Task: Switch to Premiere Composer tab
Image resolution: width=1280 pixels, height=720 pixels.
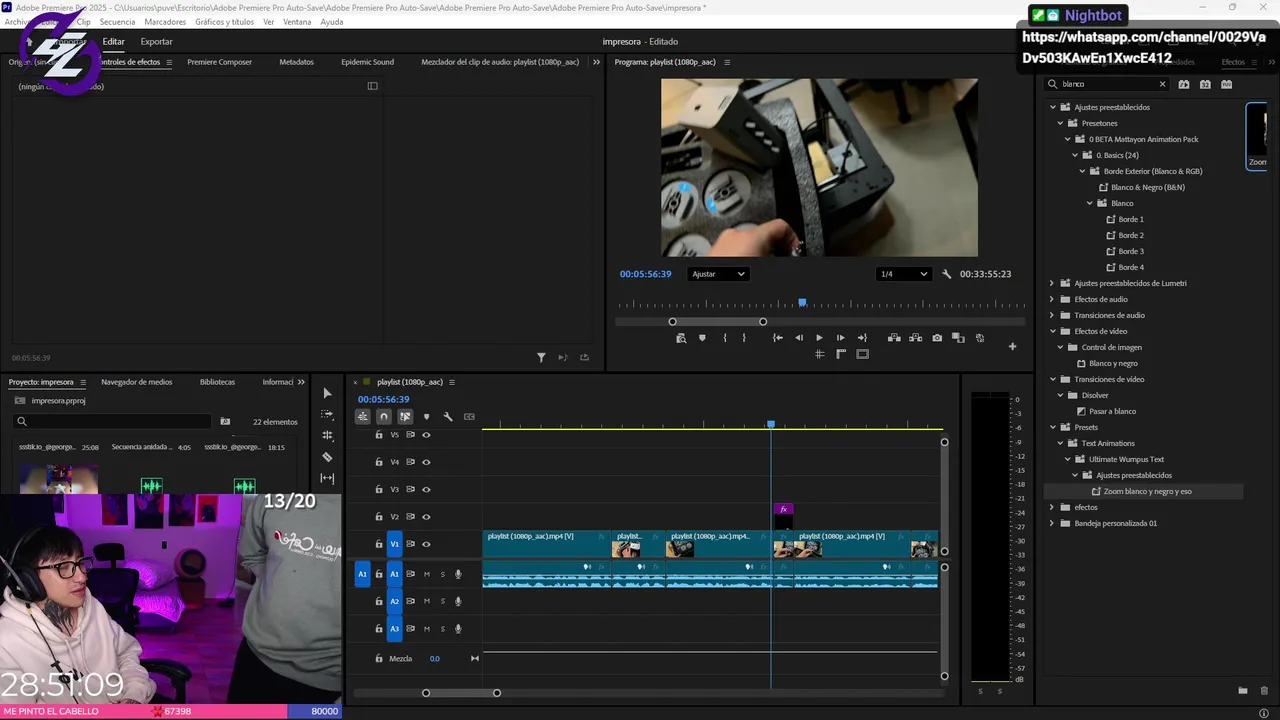Action: tap(219, 62)
